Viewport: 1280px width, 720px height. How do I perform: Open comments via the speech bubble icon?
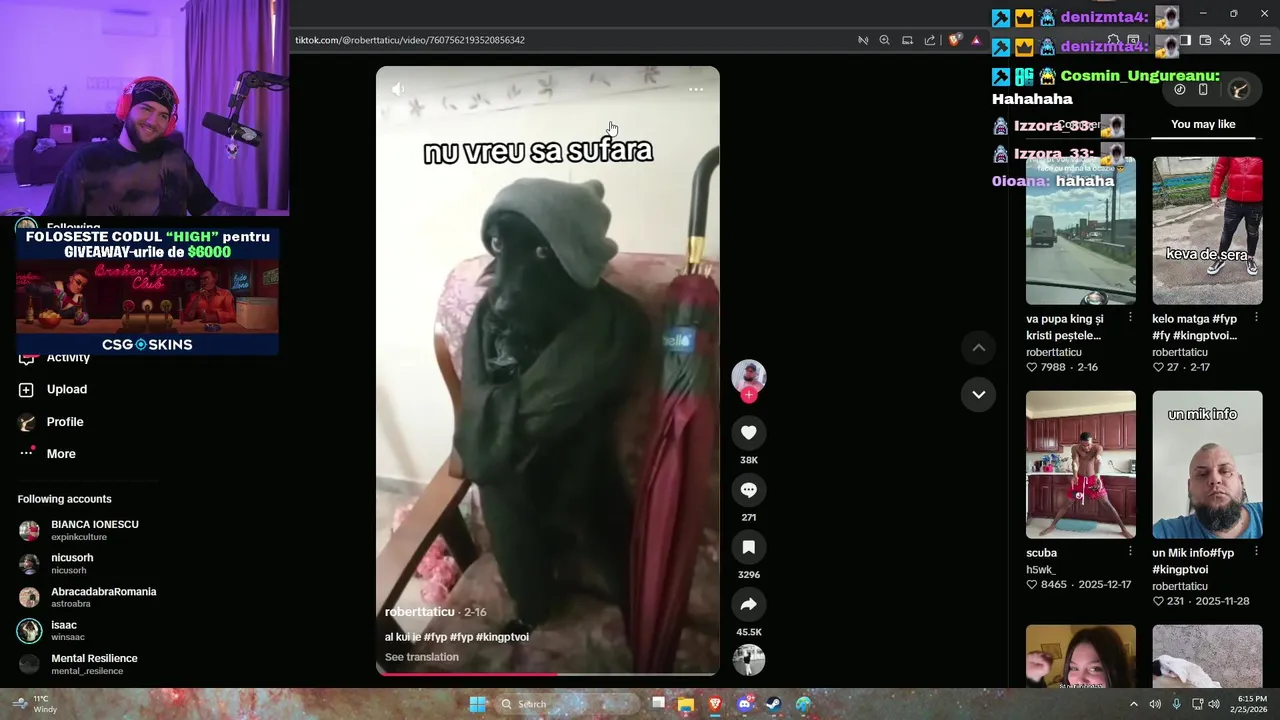[749, 489]
